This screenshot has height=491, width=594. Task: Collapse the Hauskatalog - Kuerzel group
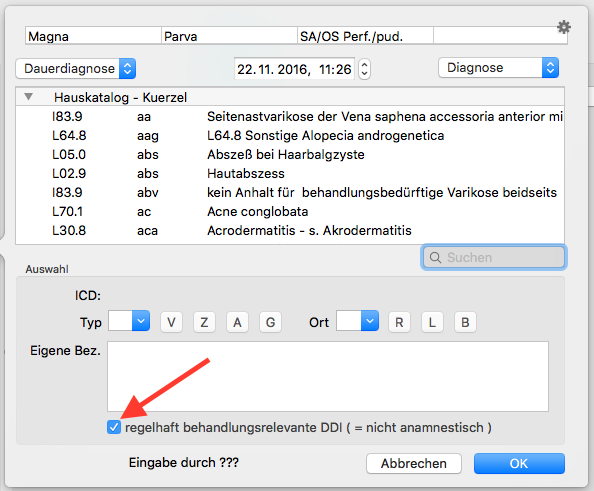(x=28, y=97)
